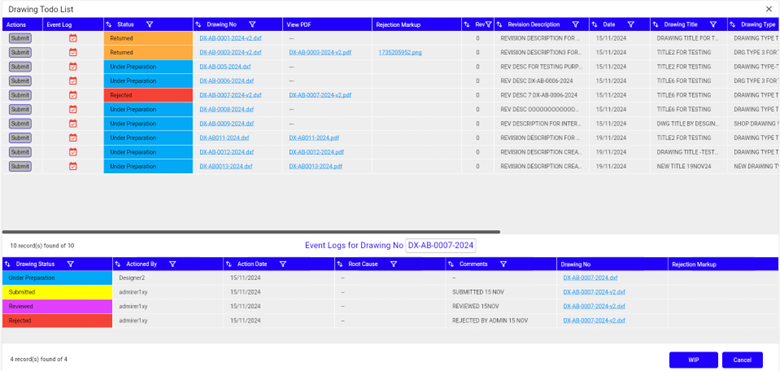
Task: Open Drawing Title filter dropdown
Action: click(713, 24)
